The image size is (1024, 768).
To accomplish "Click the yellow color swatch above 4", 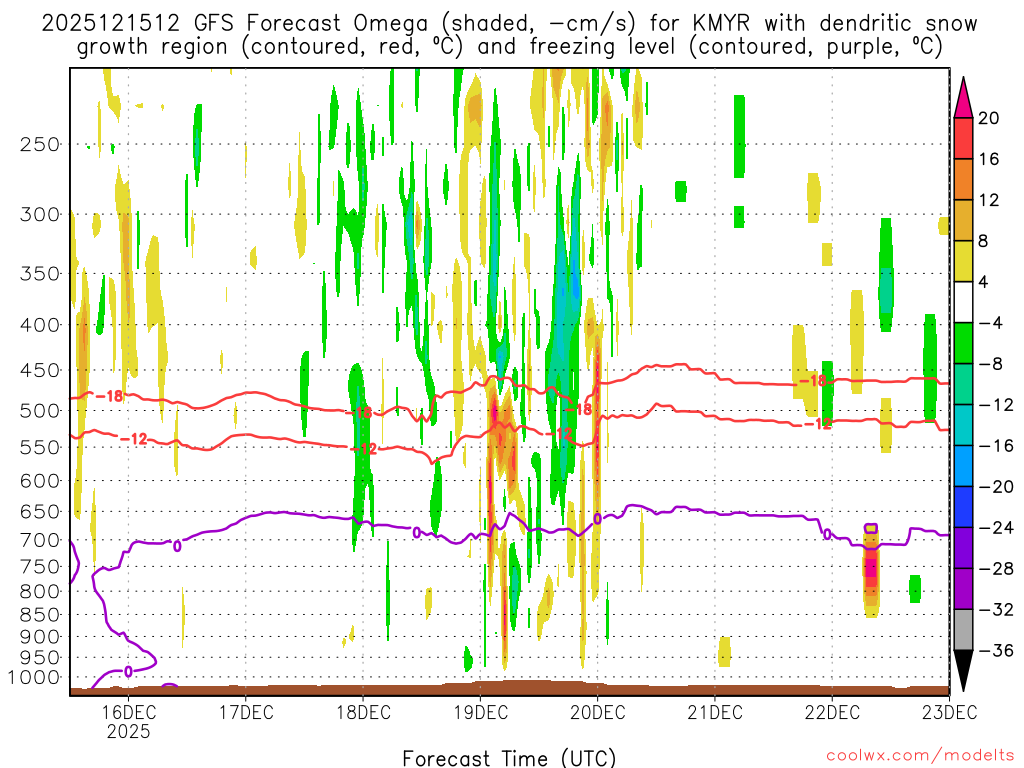I will tap(963, 261).
